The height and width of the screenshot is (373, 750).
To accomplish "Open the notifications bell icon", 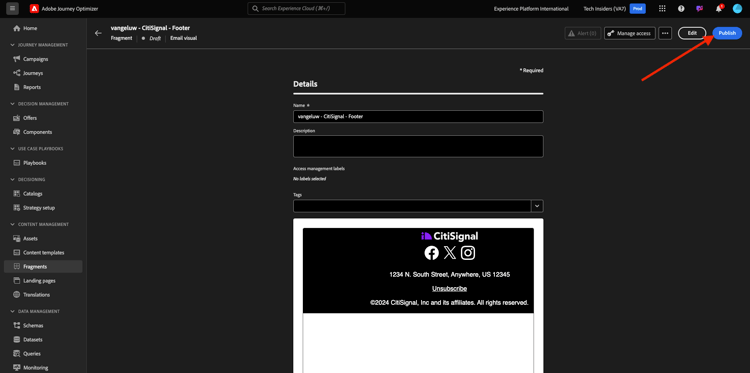I will coord(718,9).
